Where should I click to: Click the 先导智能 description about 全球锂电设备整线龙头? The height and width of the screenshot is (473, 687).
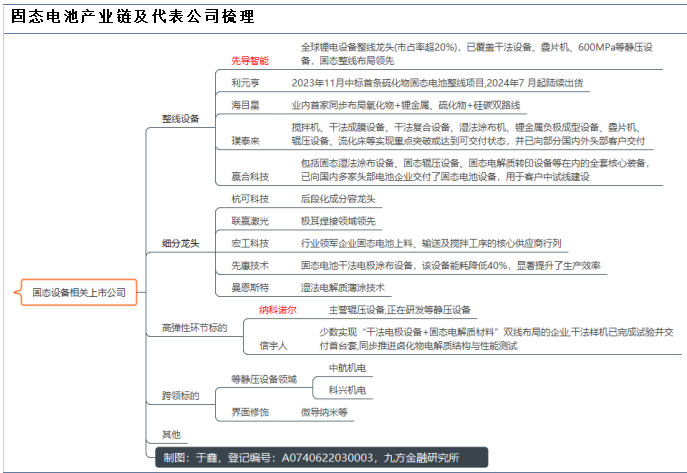pos(477,54)
